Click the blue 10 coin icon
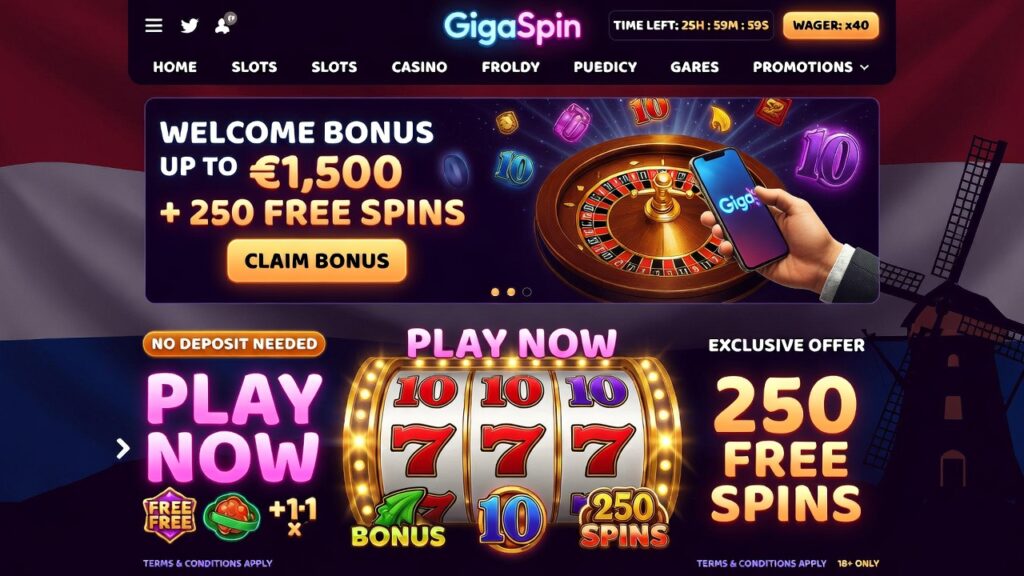The width and height of the screenshot is (1024, 576). (x=511, y=520)
